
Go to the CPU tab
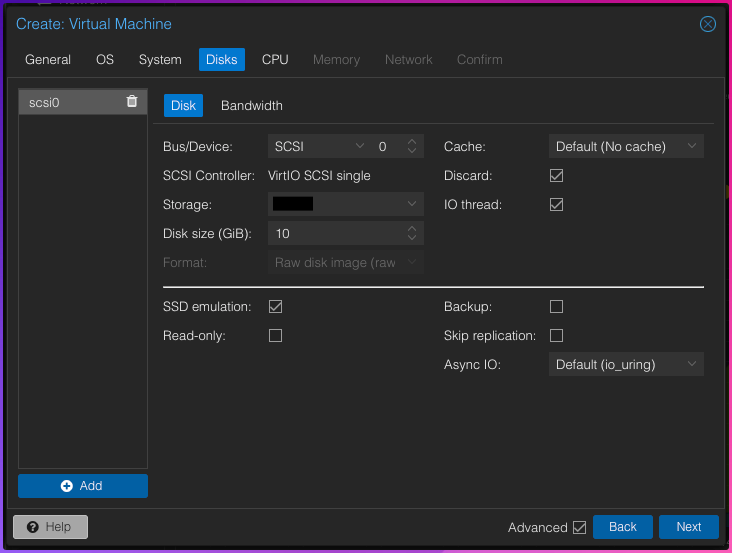(275, 60)
